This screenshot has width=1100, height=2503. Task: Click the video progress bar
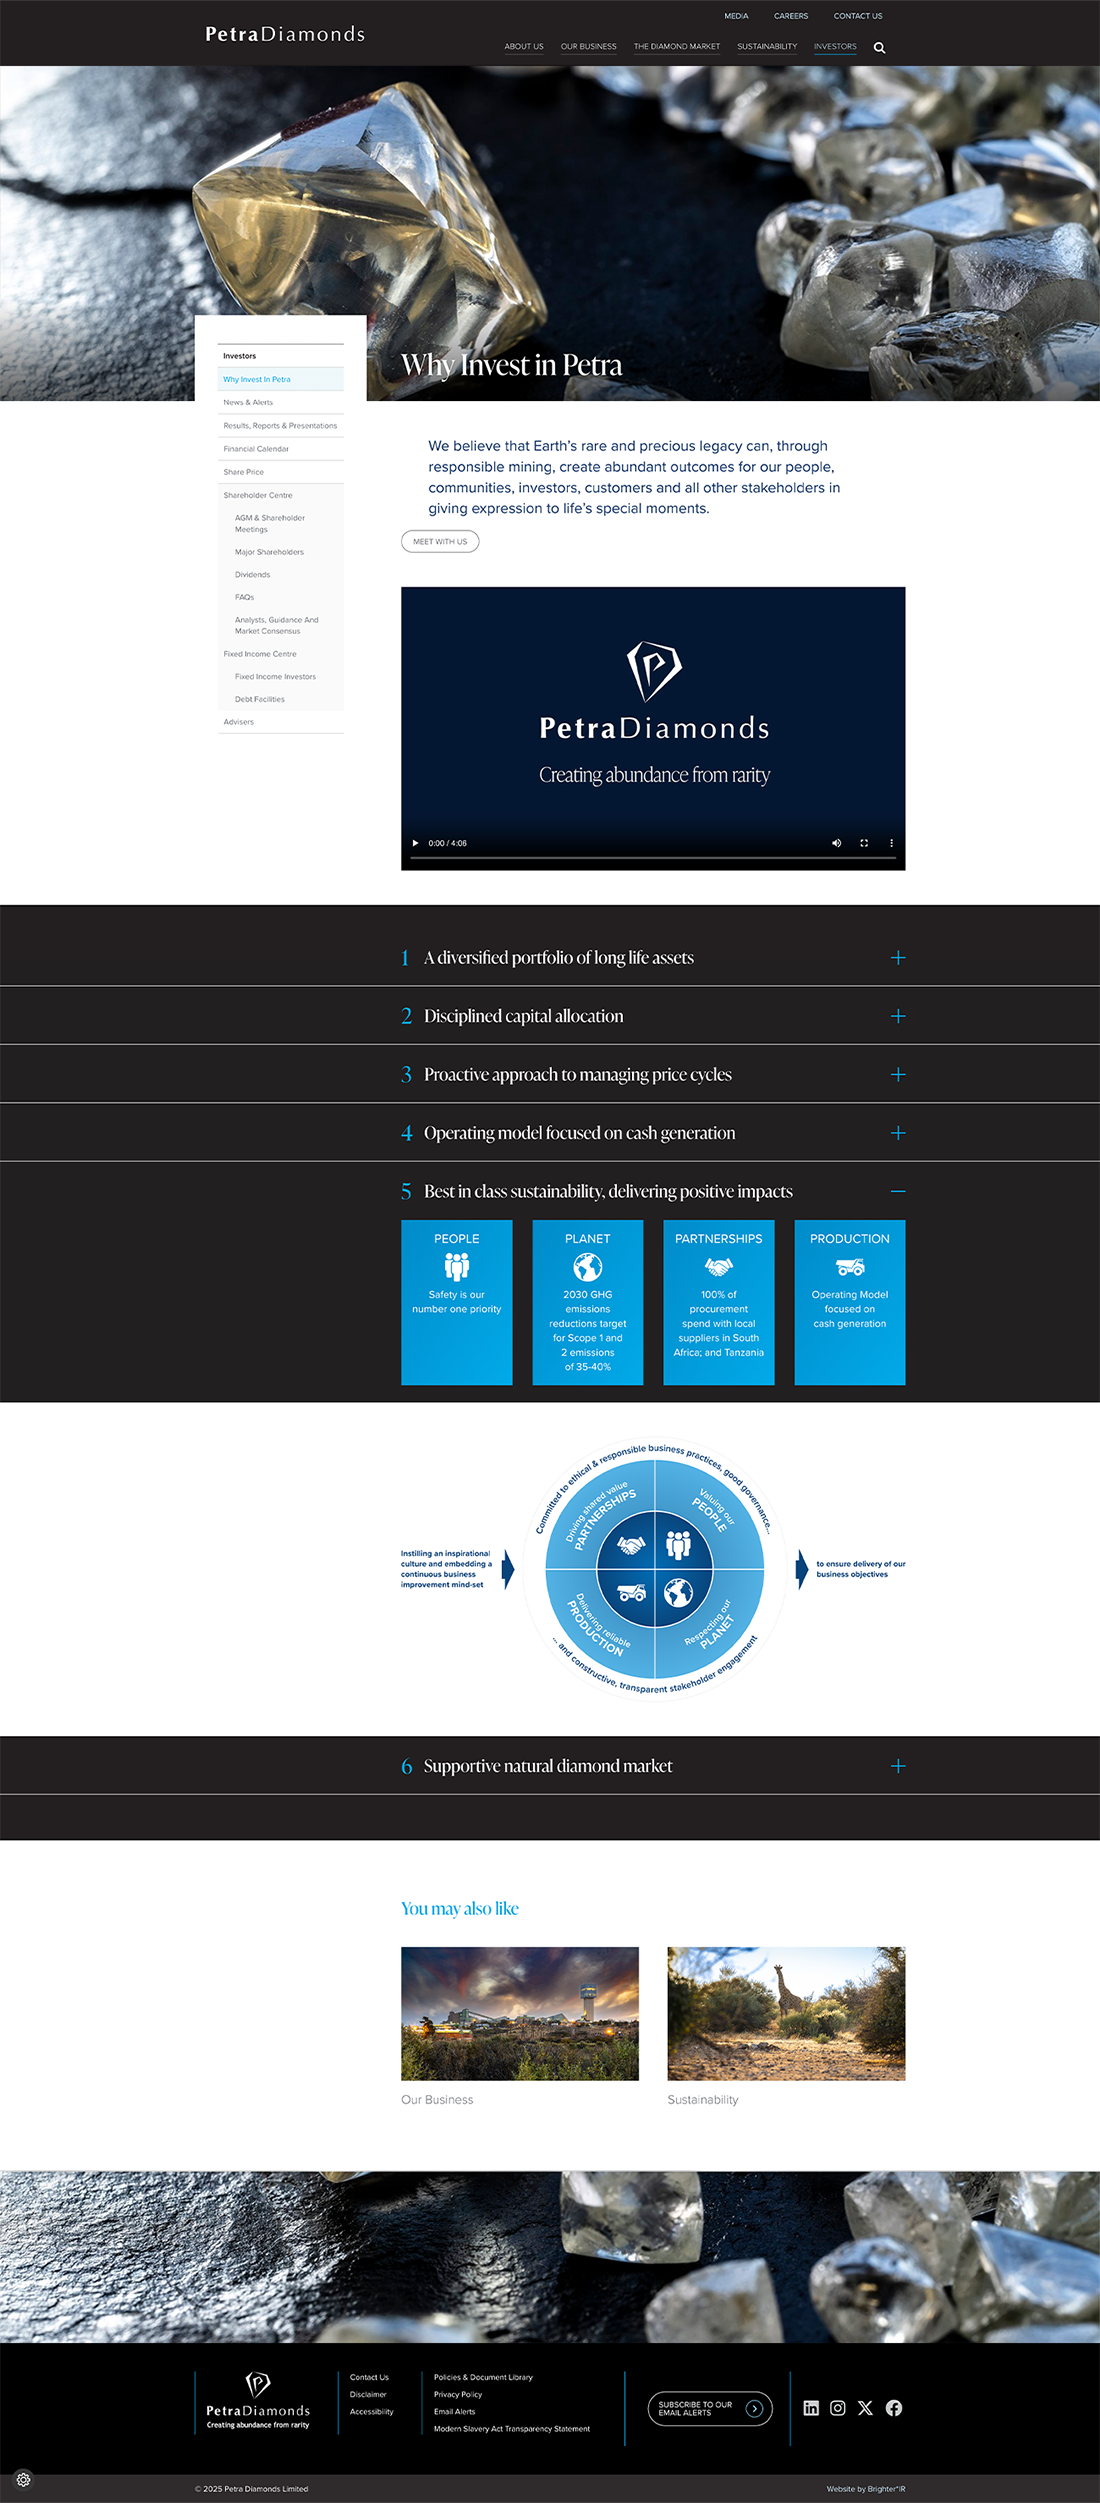tap(652, 858)
